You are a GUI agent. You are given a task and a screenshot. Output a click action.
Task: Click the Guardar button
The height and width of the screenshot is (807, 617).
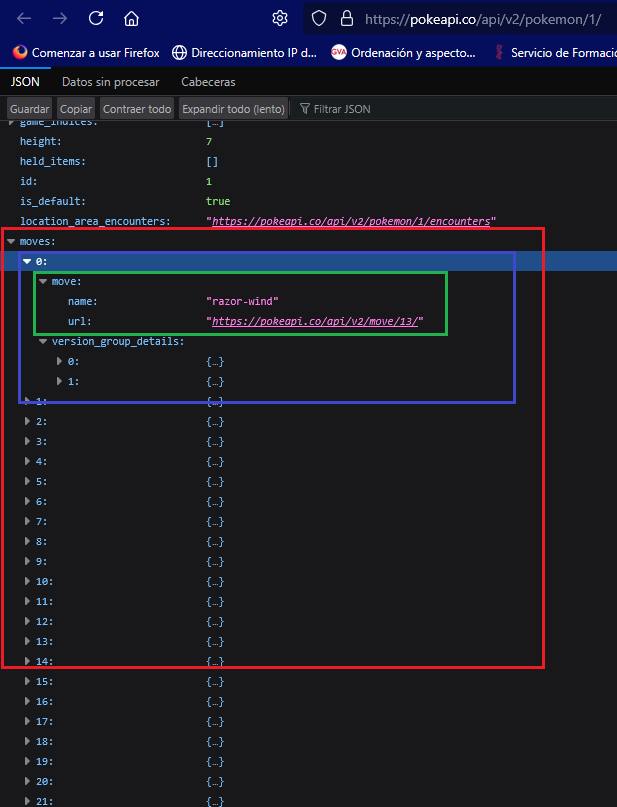click(x=30, y=109)
